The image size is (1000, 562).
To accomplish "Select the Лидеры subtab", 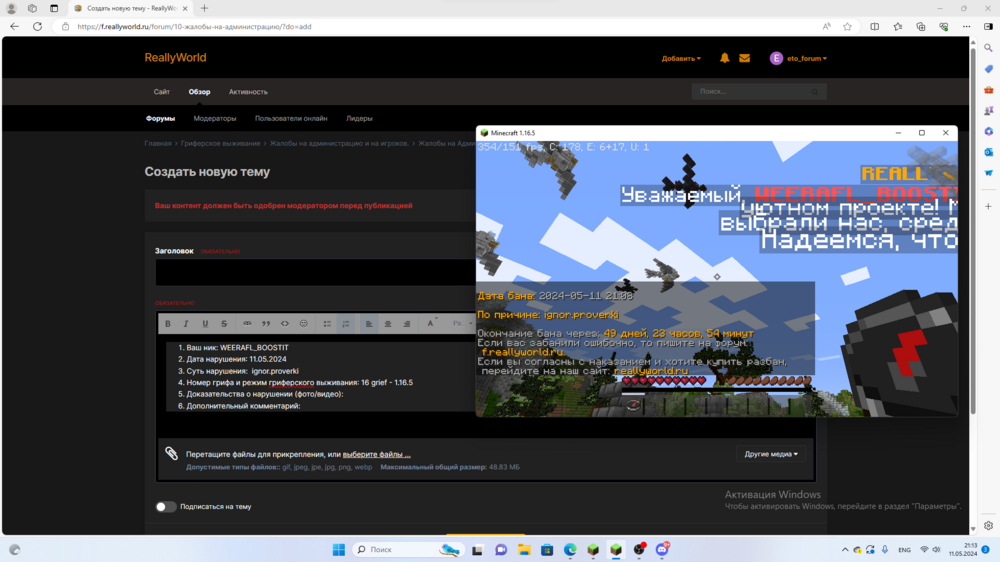I will [x=359, y=119].
